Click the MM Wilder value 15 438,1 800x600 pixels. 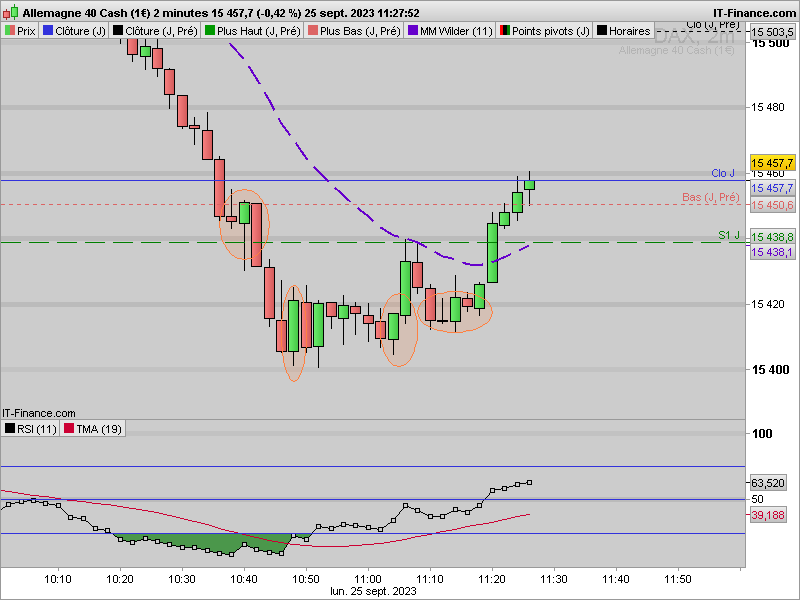pos(772,252)
